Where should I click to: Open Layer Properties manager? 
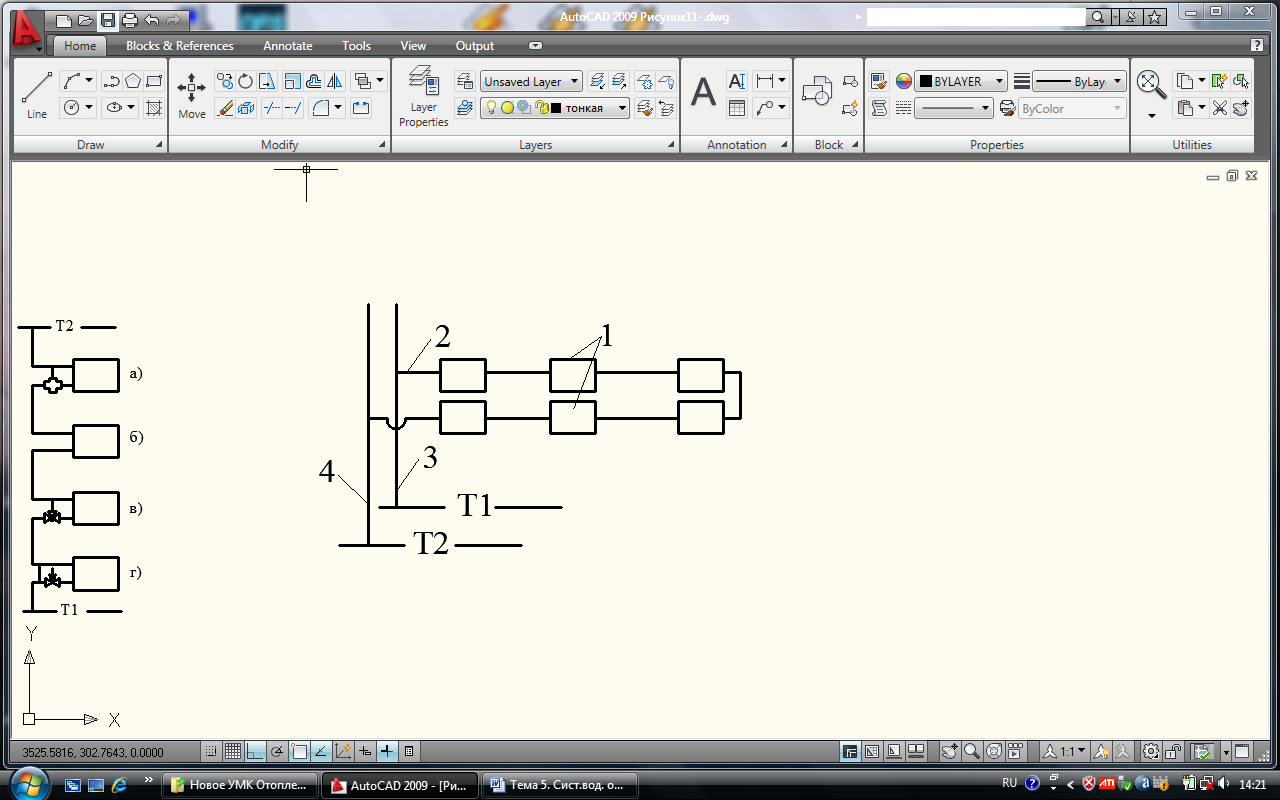pos(424,96)
